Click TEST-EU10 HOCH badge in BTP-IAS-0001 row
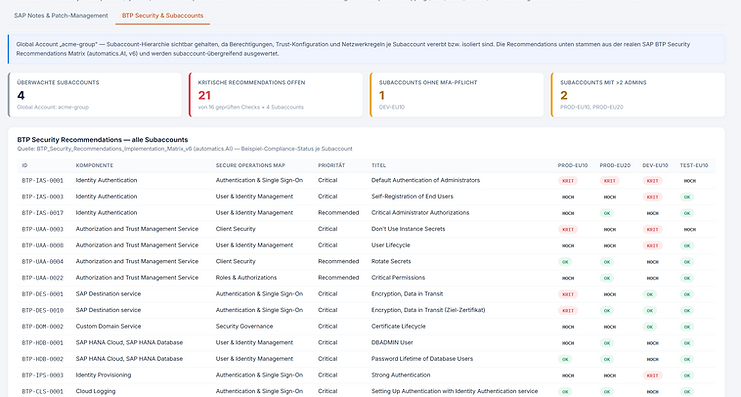 [689, 181]
